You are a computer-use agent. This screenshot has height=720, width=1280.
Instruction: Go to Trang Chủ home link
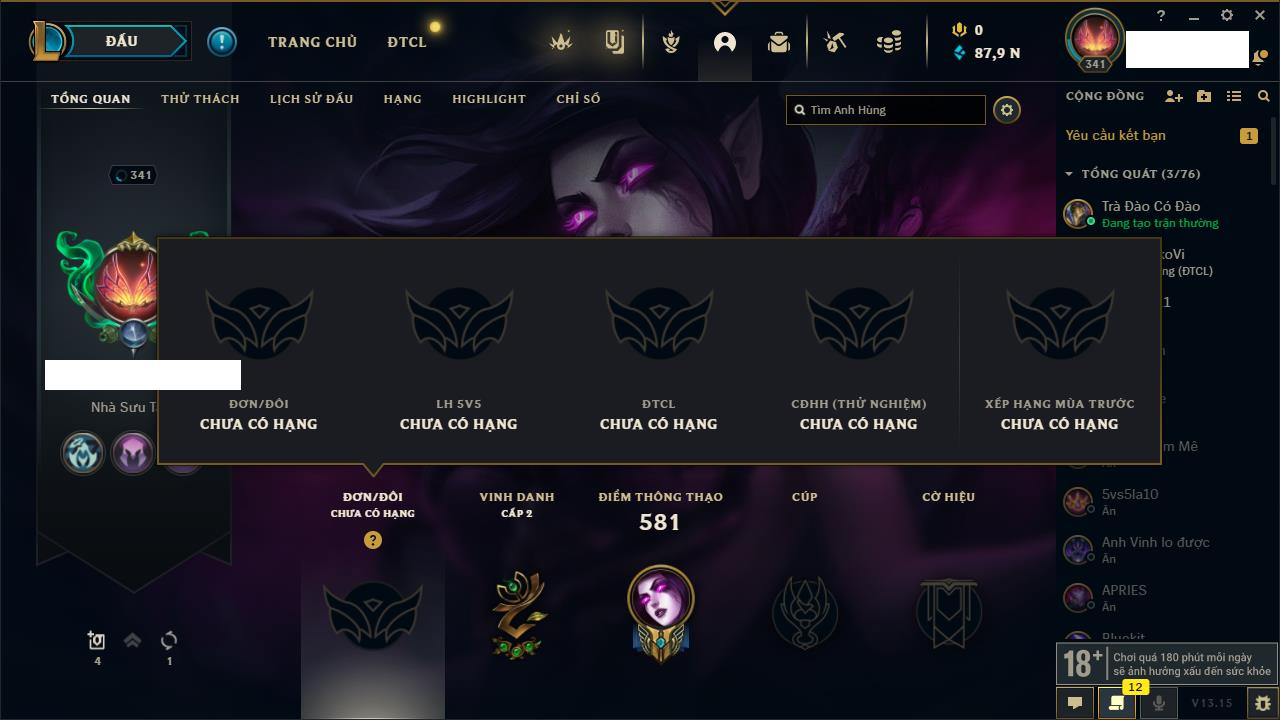312,42
